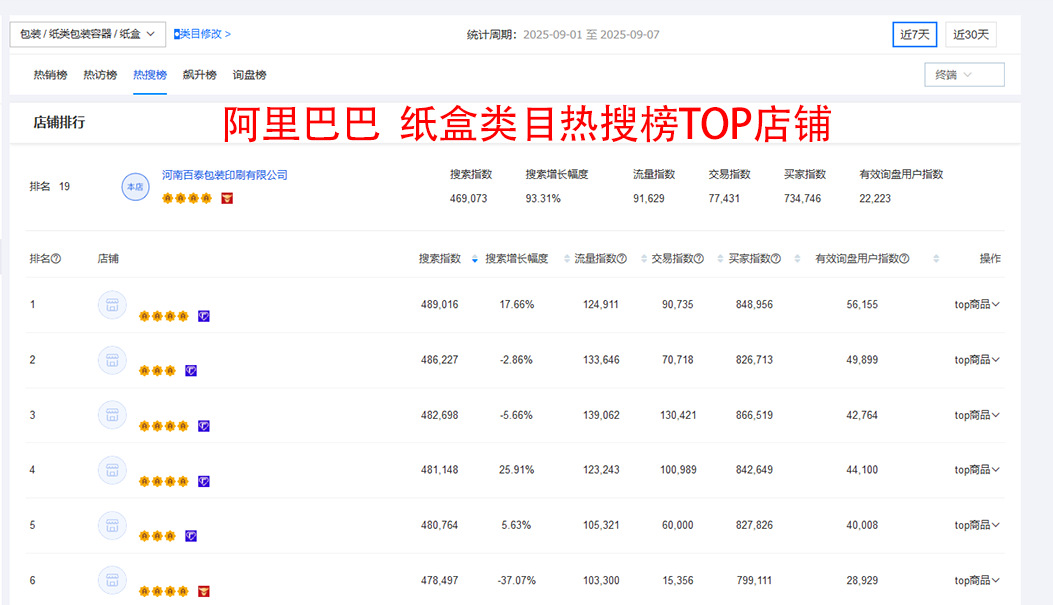Click the gold star rating in rank 1 row
Viewport: 1053px width, 605px height.
(164, 316)
